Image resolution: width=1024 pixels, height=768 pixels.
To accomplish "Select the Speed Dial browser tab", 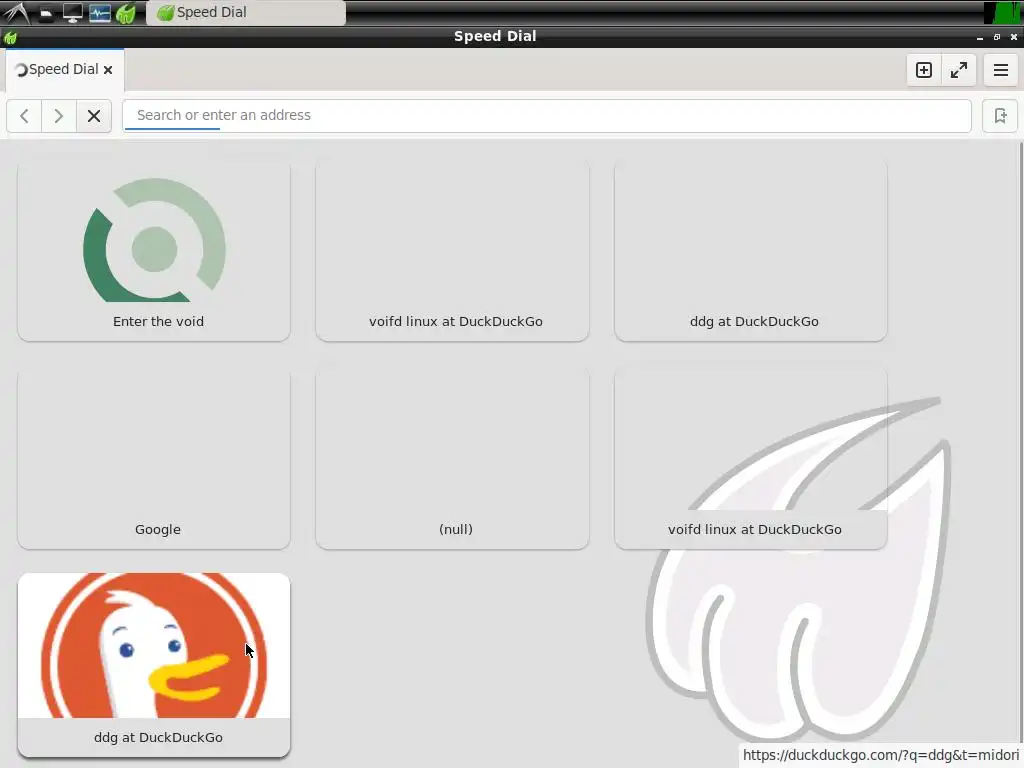I will [65, 70].
